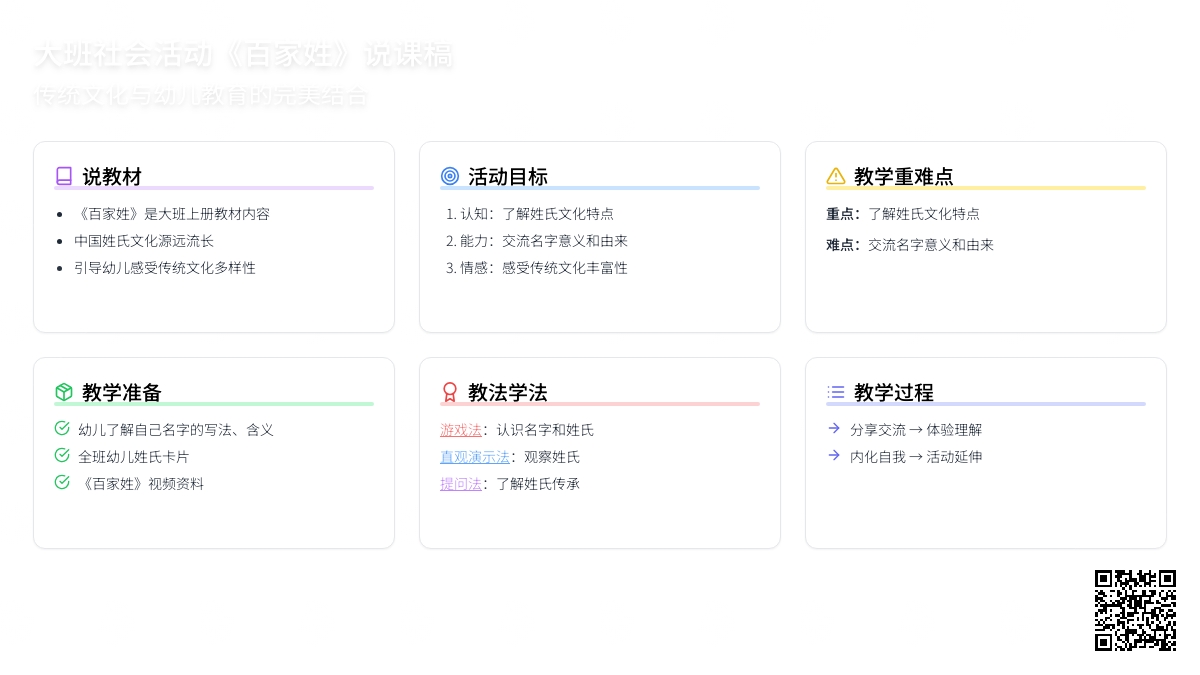Click the warning triangle icon beside 教学重难点
Viewport: 1200px width, 675px height.
click(836, 176)
